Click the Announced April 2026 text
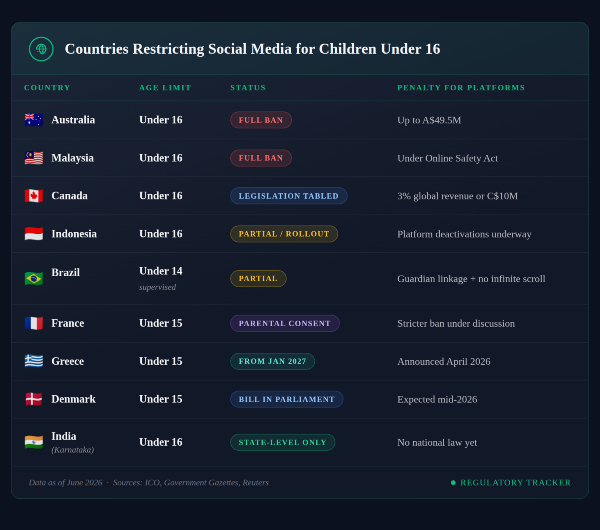 pos(444,361)
